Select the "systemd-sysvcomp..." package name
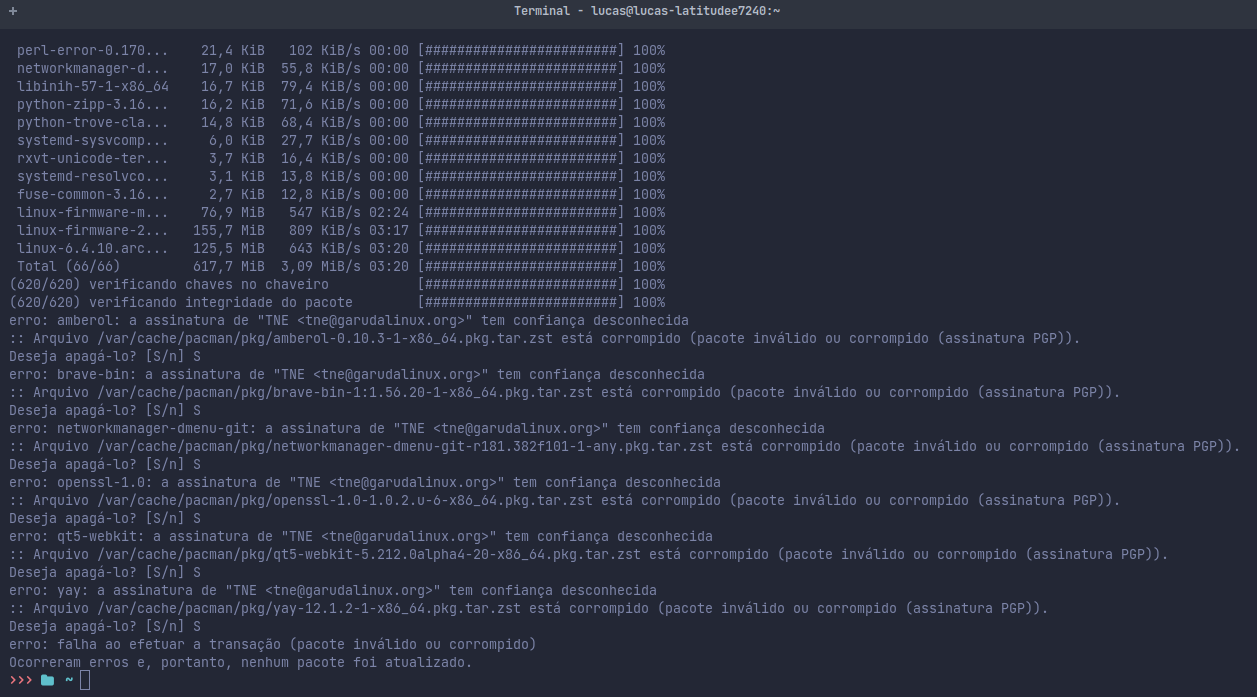 pyautogui.click(x=92, y=140)
